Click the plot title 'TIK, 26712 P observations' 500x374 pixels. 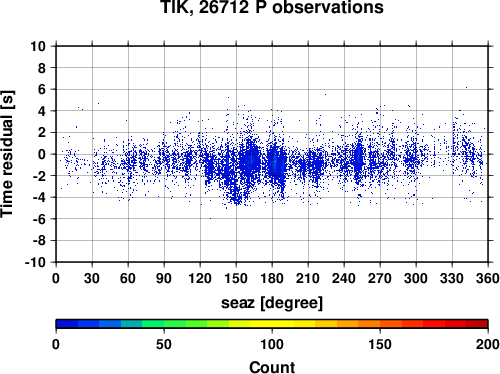[x=272, y=7]
